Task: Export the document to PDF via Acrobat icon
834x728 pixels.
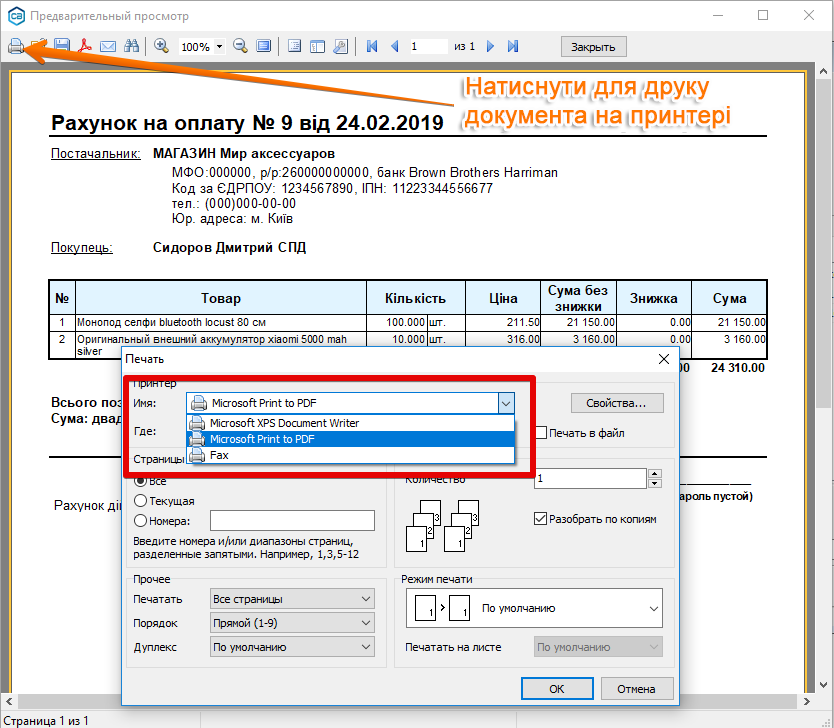Action: (85, 46)
